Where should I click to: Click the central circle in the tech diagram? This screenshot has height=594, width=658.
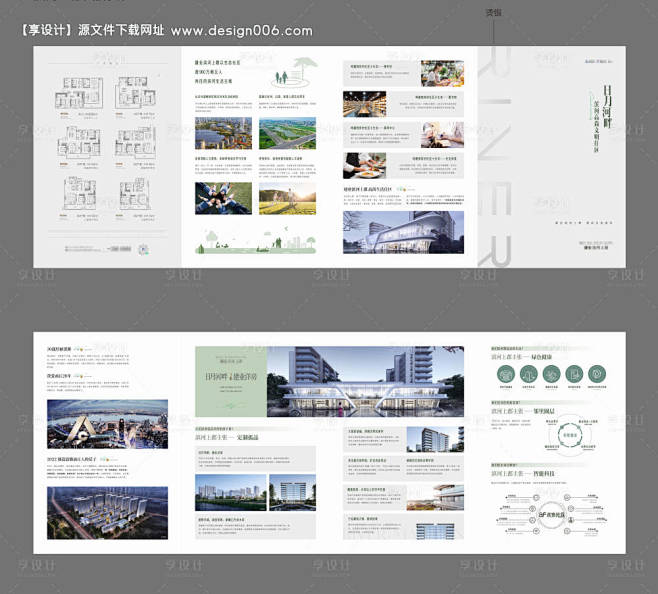click(551, 514)
